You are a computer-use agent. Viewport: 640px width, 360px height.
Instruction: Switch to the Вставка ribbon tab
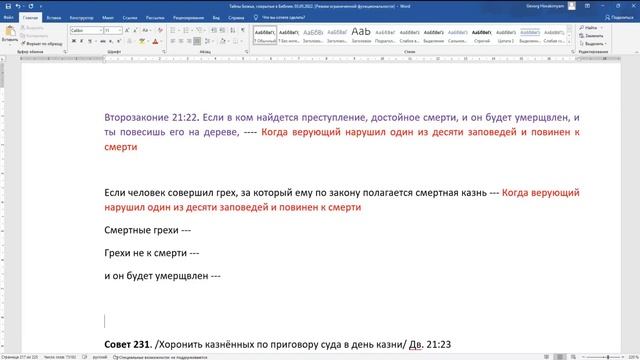[53, 18]
